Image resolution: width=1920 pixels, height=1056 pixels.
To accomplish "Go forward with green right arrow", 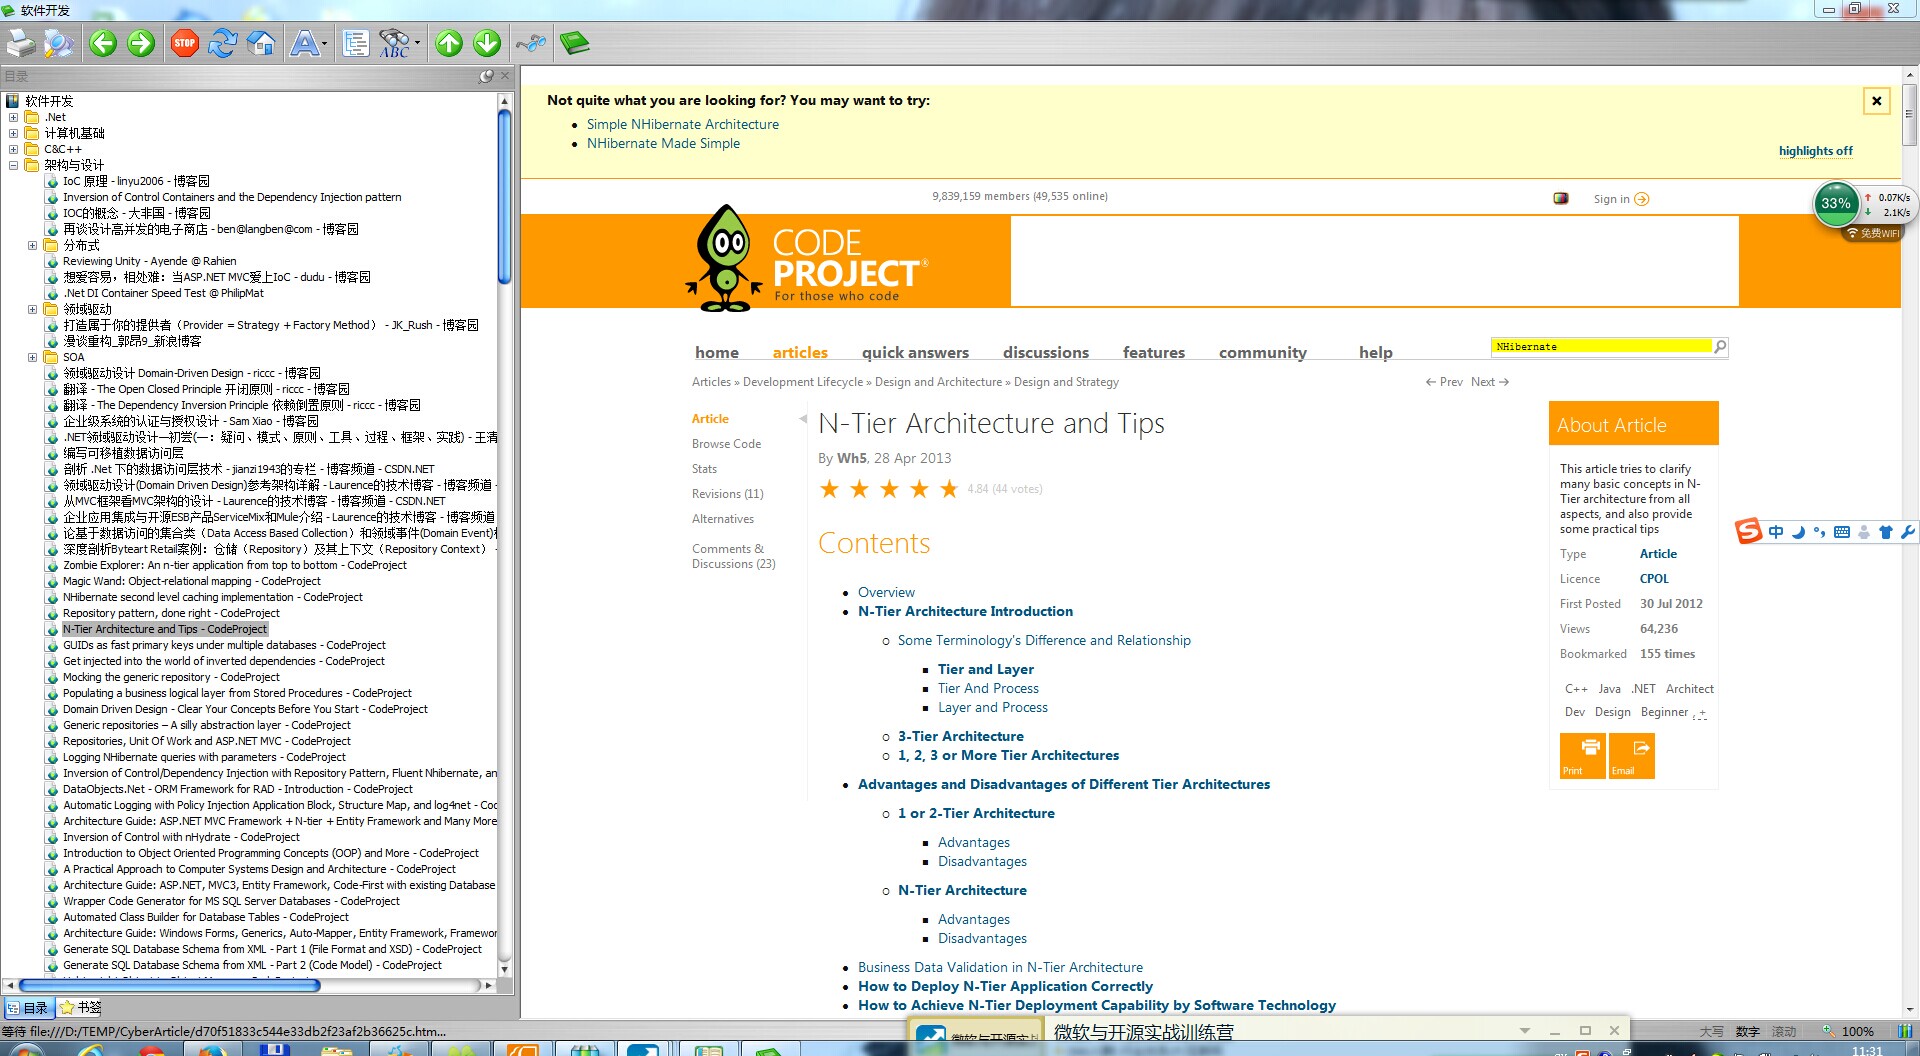I will (141, 43).
